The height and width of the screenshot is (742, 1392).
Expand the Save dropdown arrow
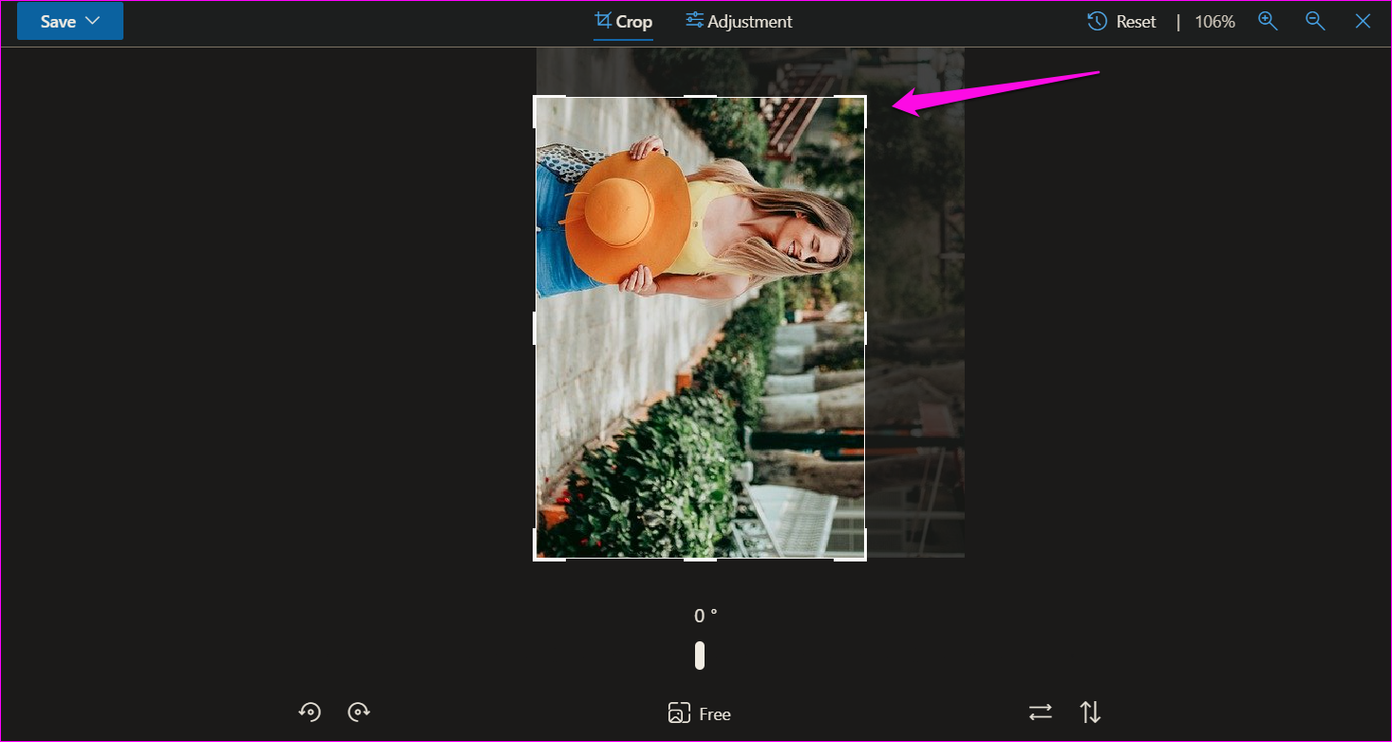(93, 21)
